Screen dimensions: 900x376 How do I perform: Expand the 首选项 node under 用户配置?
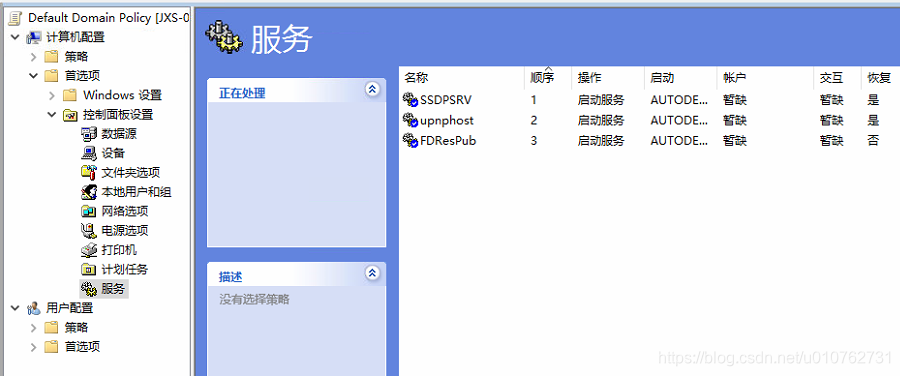coord(33,347)
